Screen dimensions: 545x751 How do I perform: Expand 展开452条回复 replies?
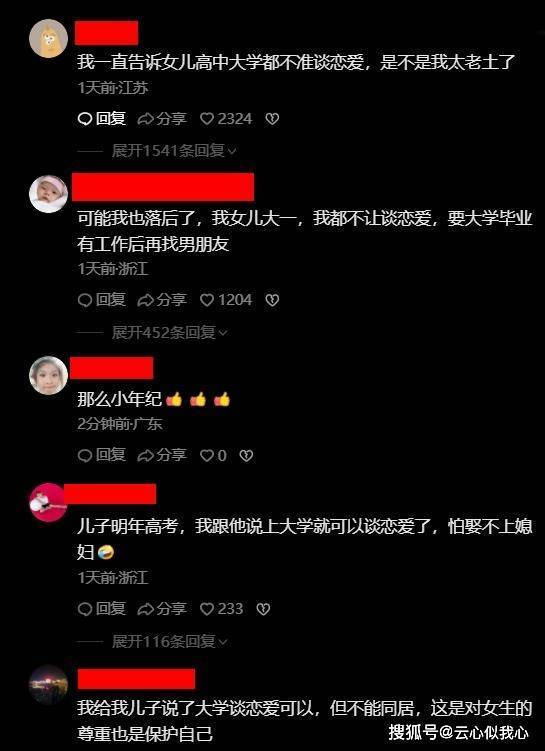[x=169, y=332]
